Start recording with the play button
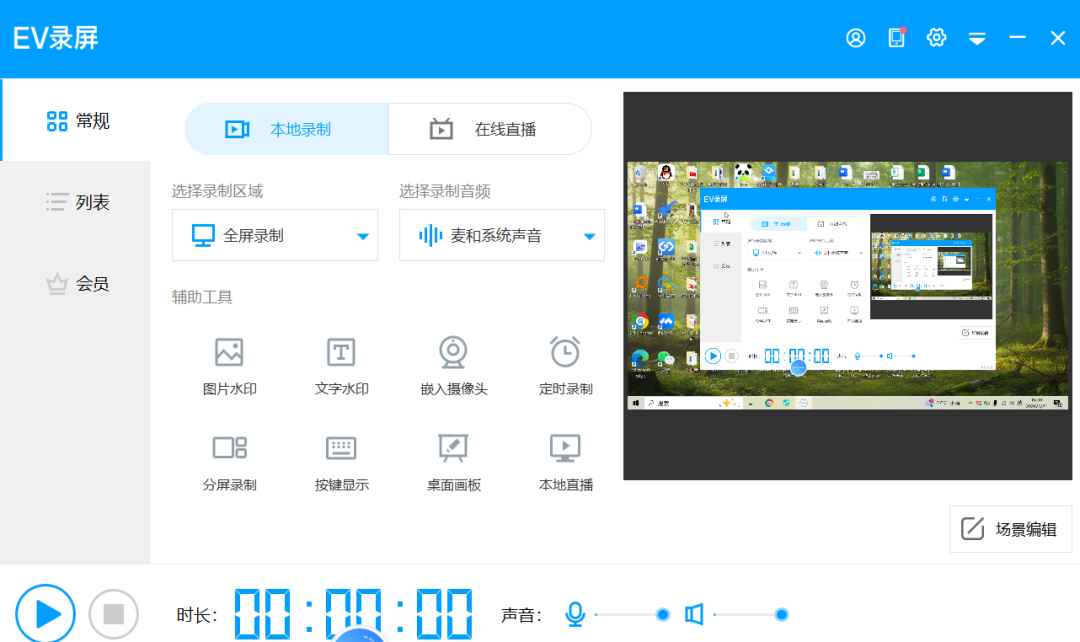 (x=45, y=613)
